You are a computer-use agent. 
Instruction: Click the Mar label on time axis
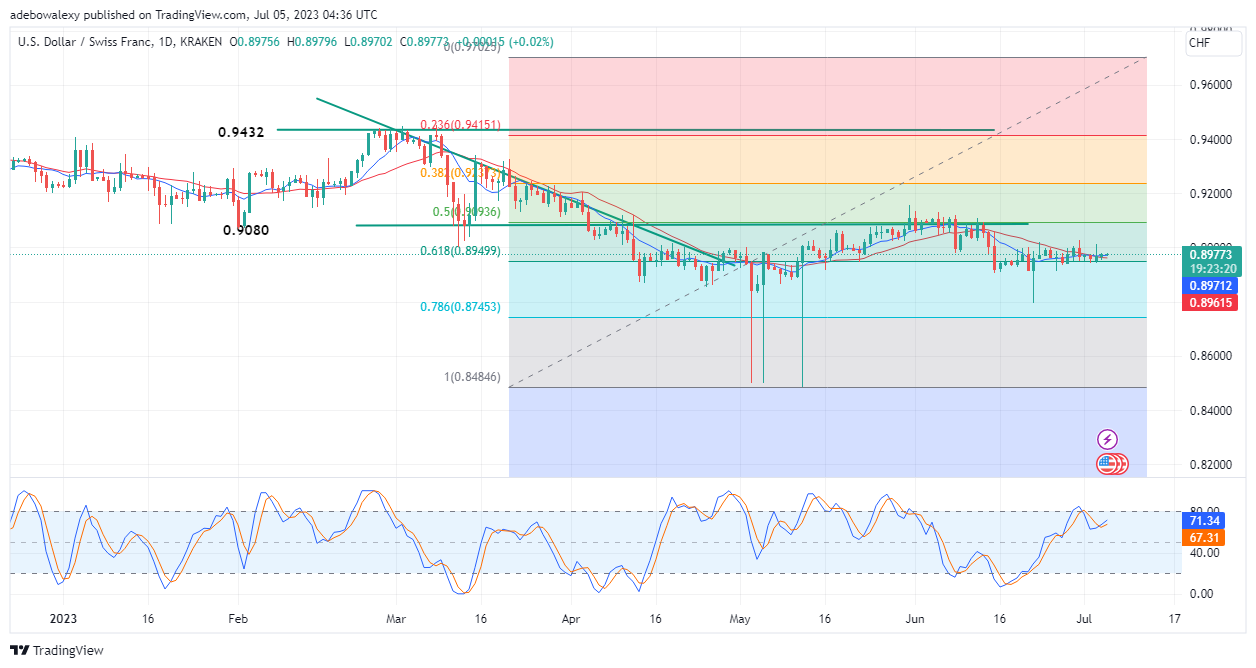point(395,619)
